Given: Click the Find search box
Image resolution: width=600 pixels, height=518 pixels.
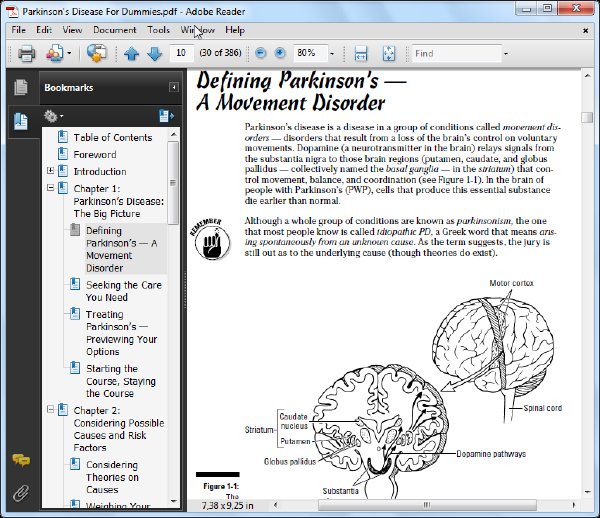Looking at the screenshot, I should (457, 54).
